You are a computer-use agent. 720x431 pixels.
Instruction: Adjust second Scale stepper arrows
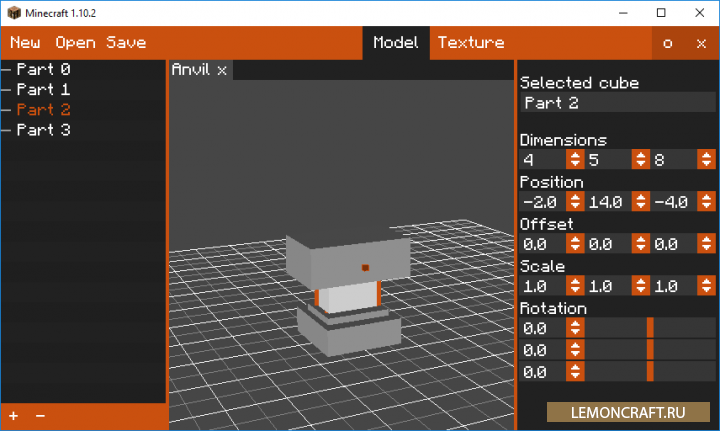[641, 286]
